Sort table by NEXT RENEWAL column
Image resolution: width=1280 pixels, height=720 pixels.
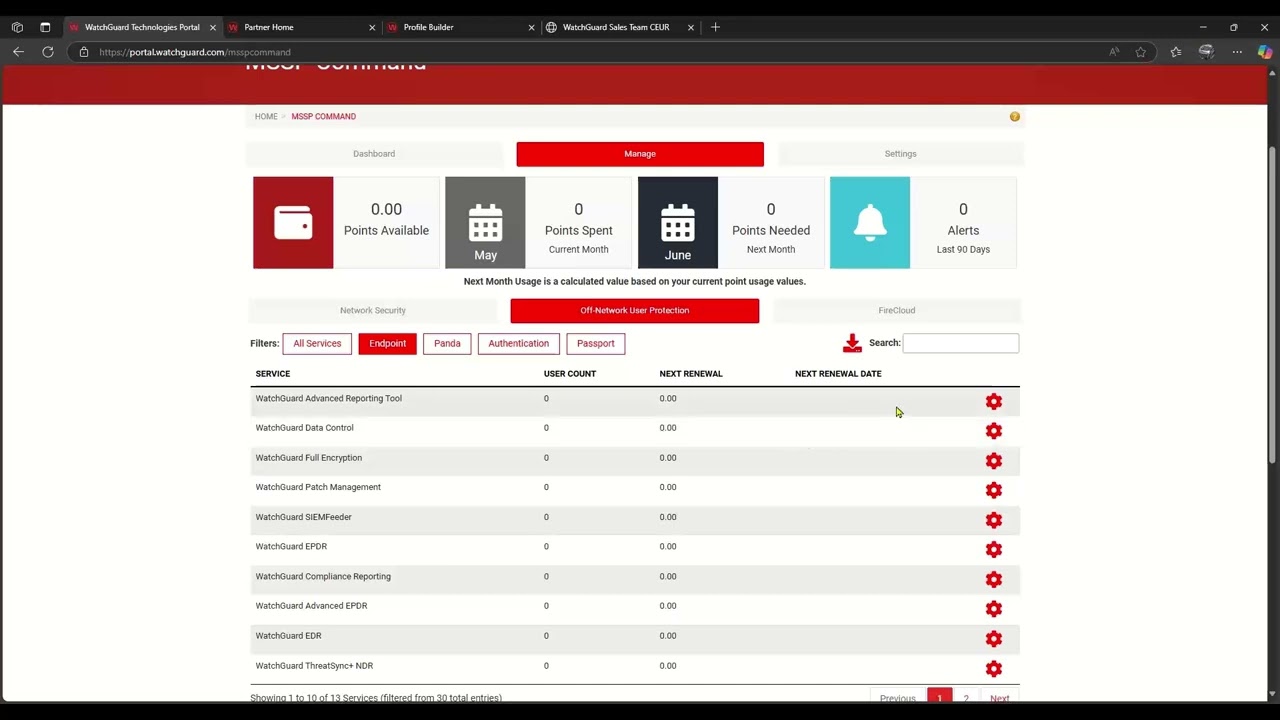[x=691, y=374]
